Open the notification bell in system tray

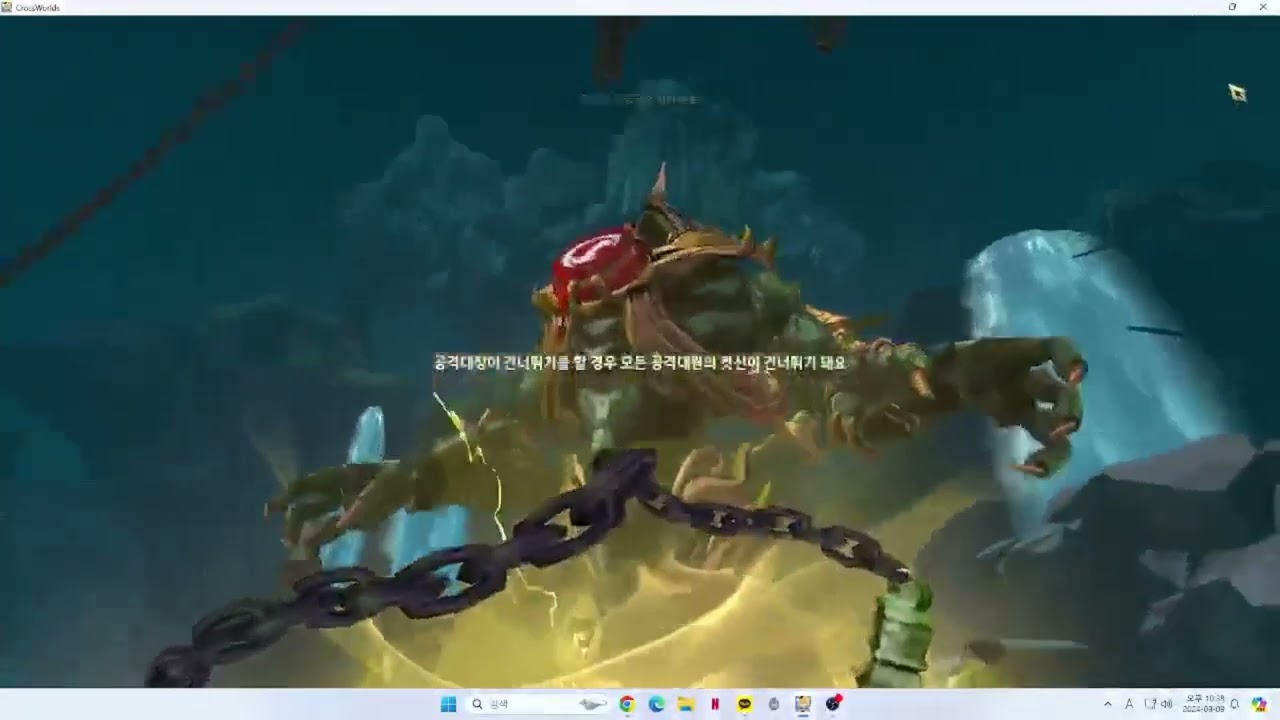[x=1235, y=704]
